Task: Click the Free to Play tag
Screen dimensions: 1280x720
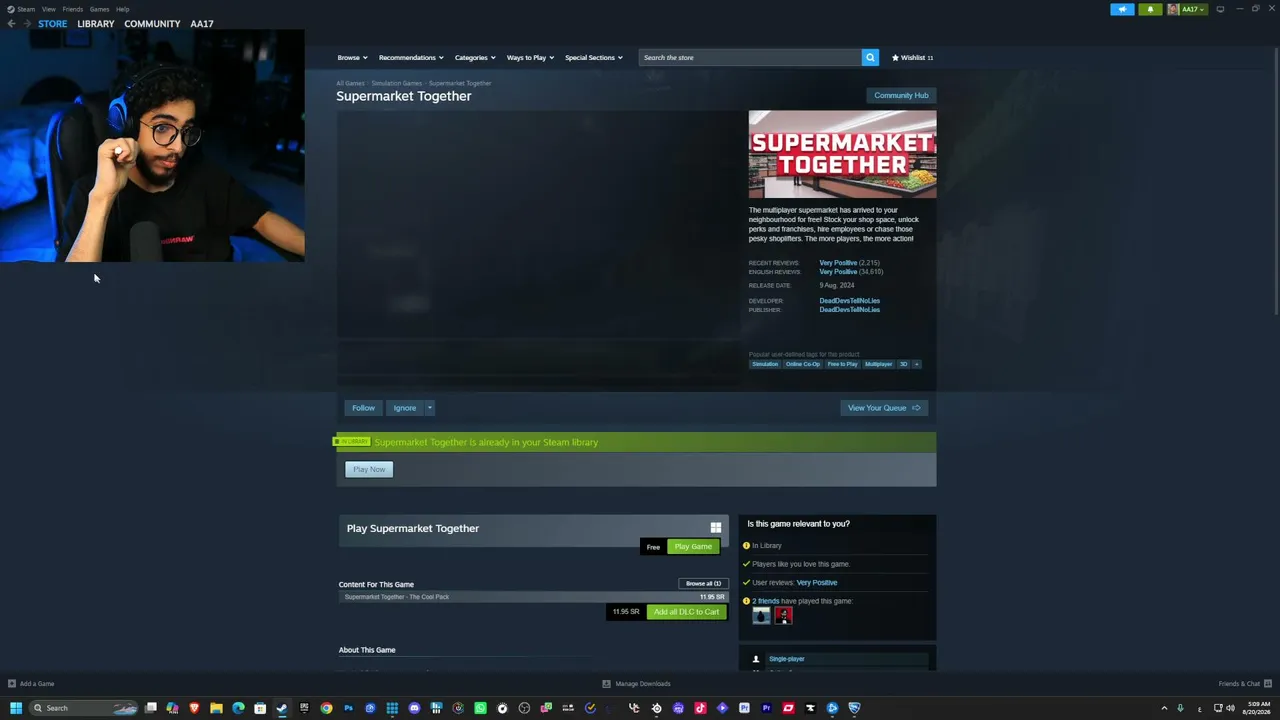Action: pos(842,364)
